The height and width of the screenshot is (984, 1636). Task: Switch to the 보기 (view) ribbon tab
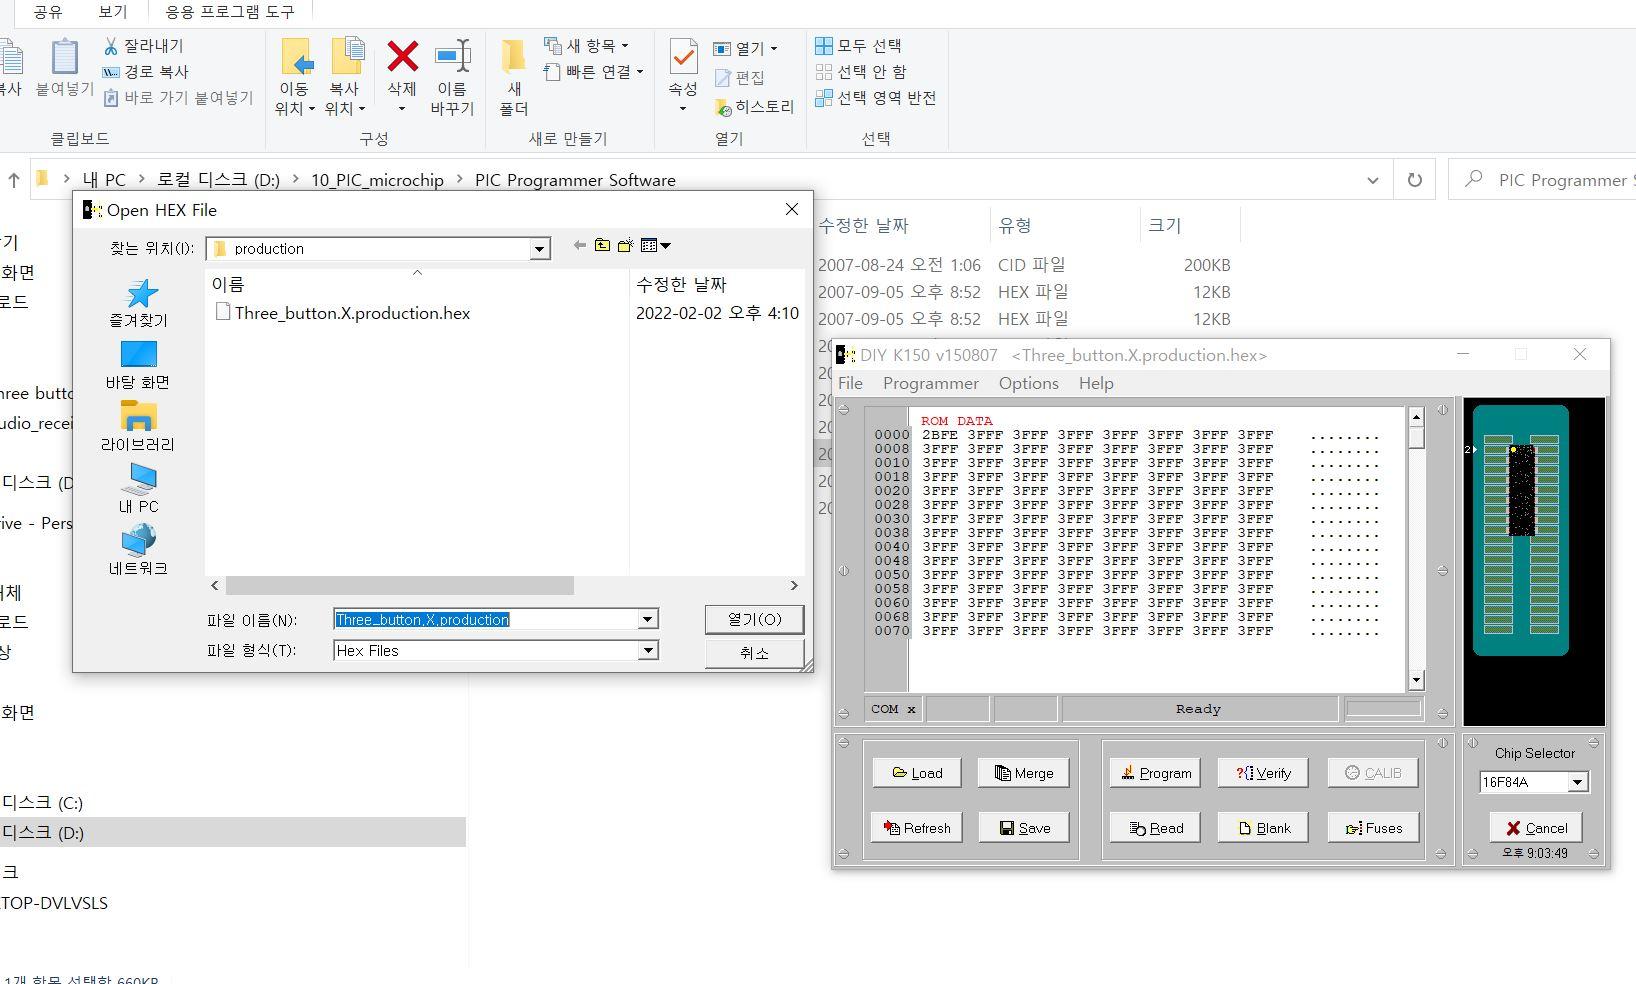click(x=113, y=12)
